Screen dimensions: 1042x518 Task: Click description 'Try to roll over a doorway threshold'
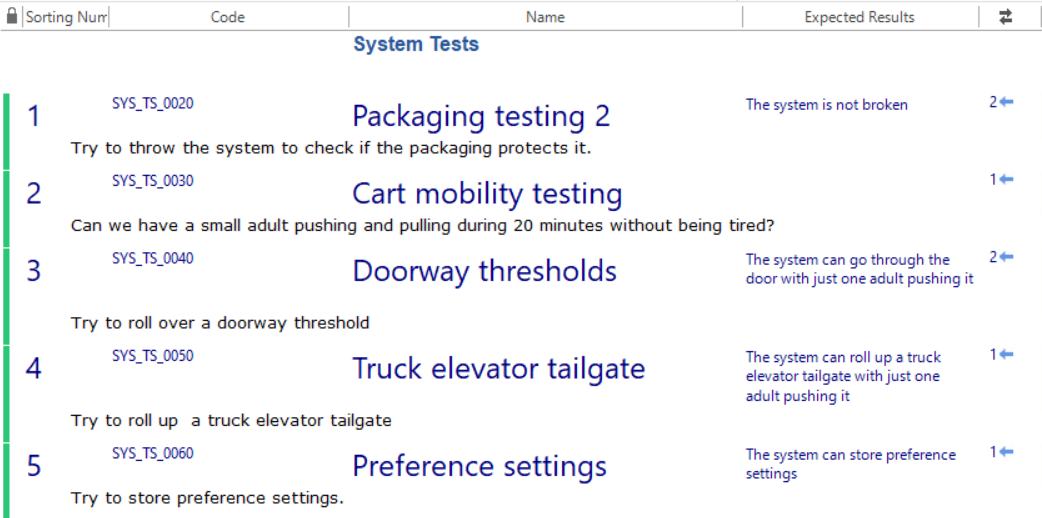pos(220,323)
